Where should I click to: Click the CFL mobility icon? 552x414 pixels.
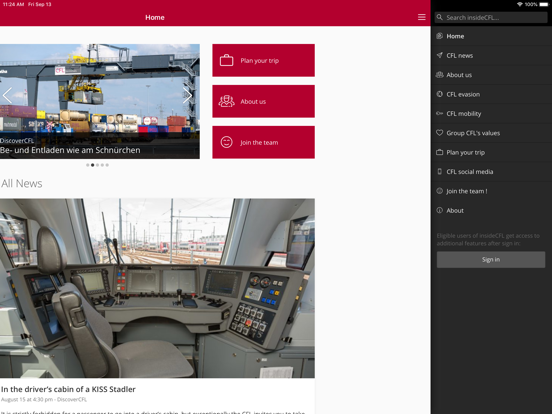(x=439, y=113)
